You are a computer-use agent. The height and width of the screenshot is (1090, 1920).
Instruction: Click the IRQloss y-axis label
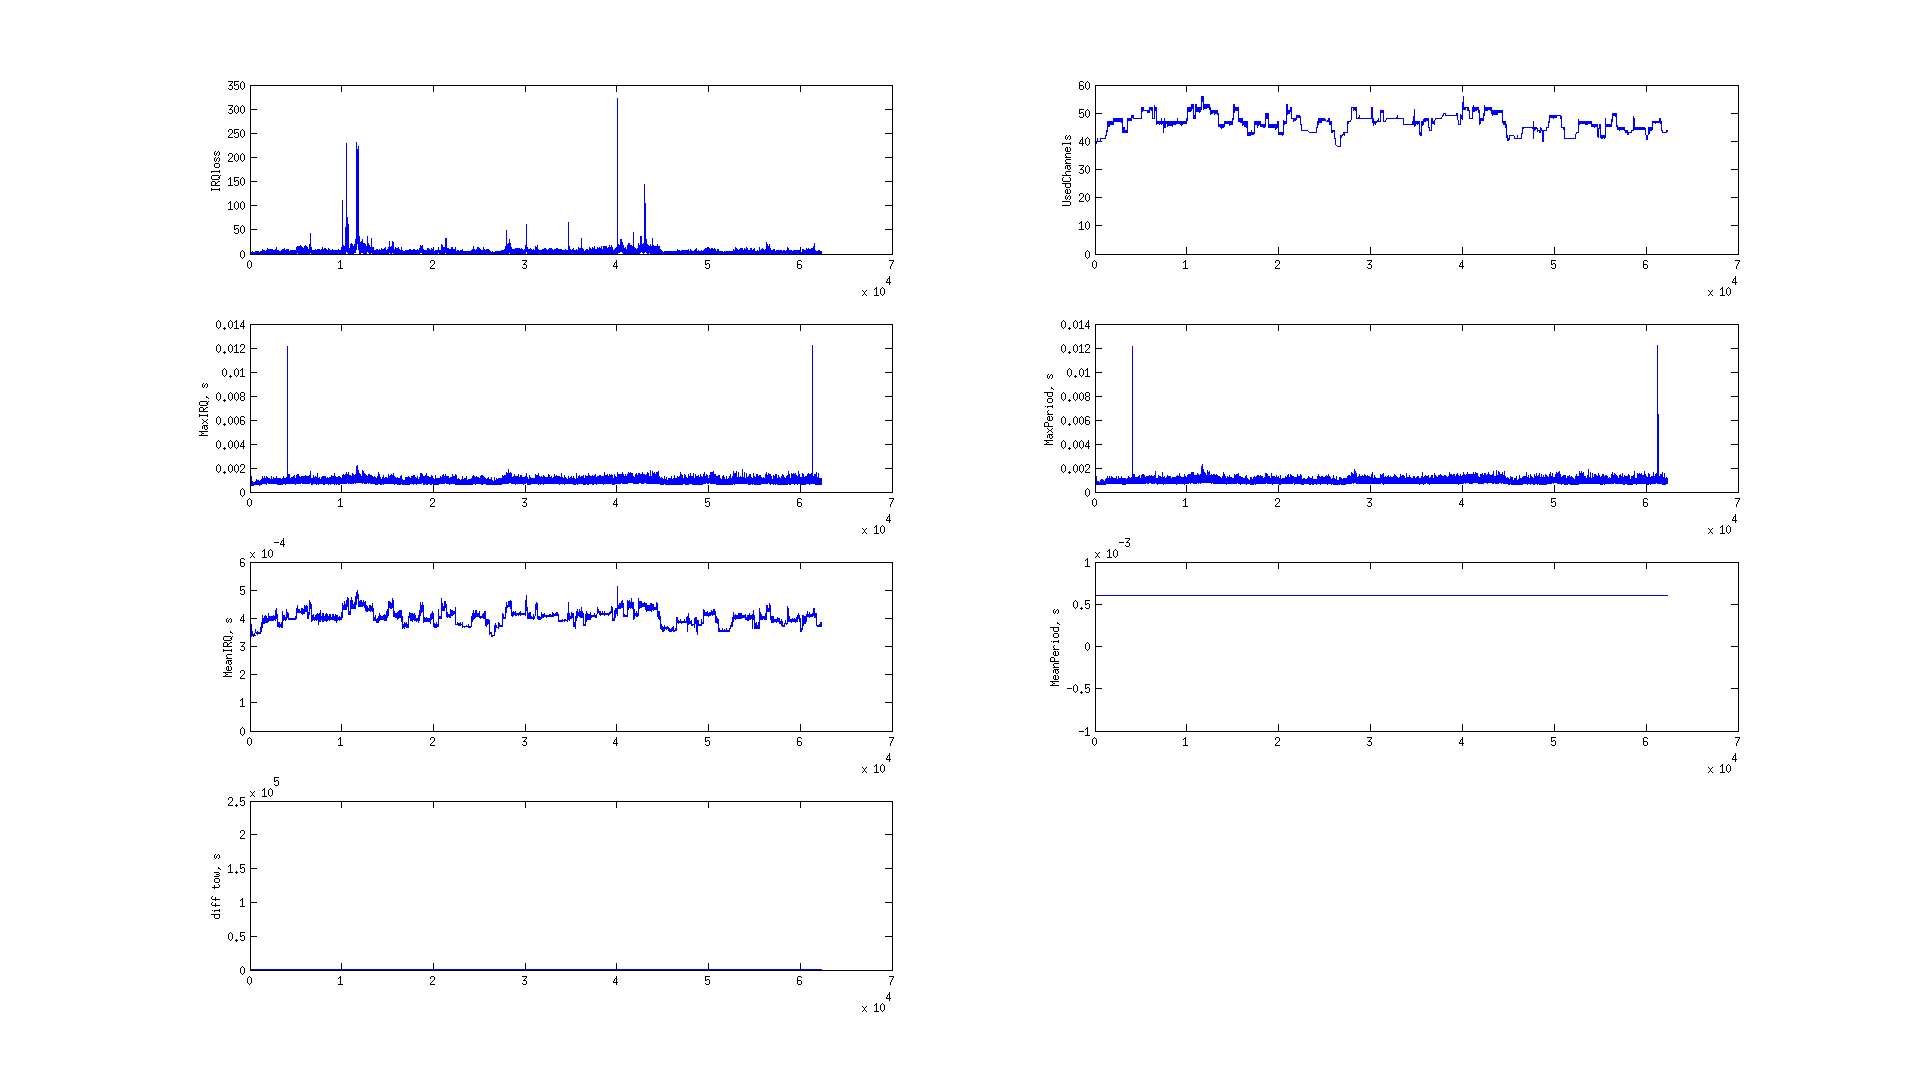click(x=215, y=171)
